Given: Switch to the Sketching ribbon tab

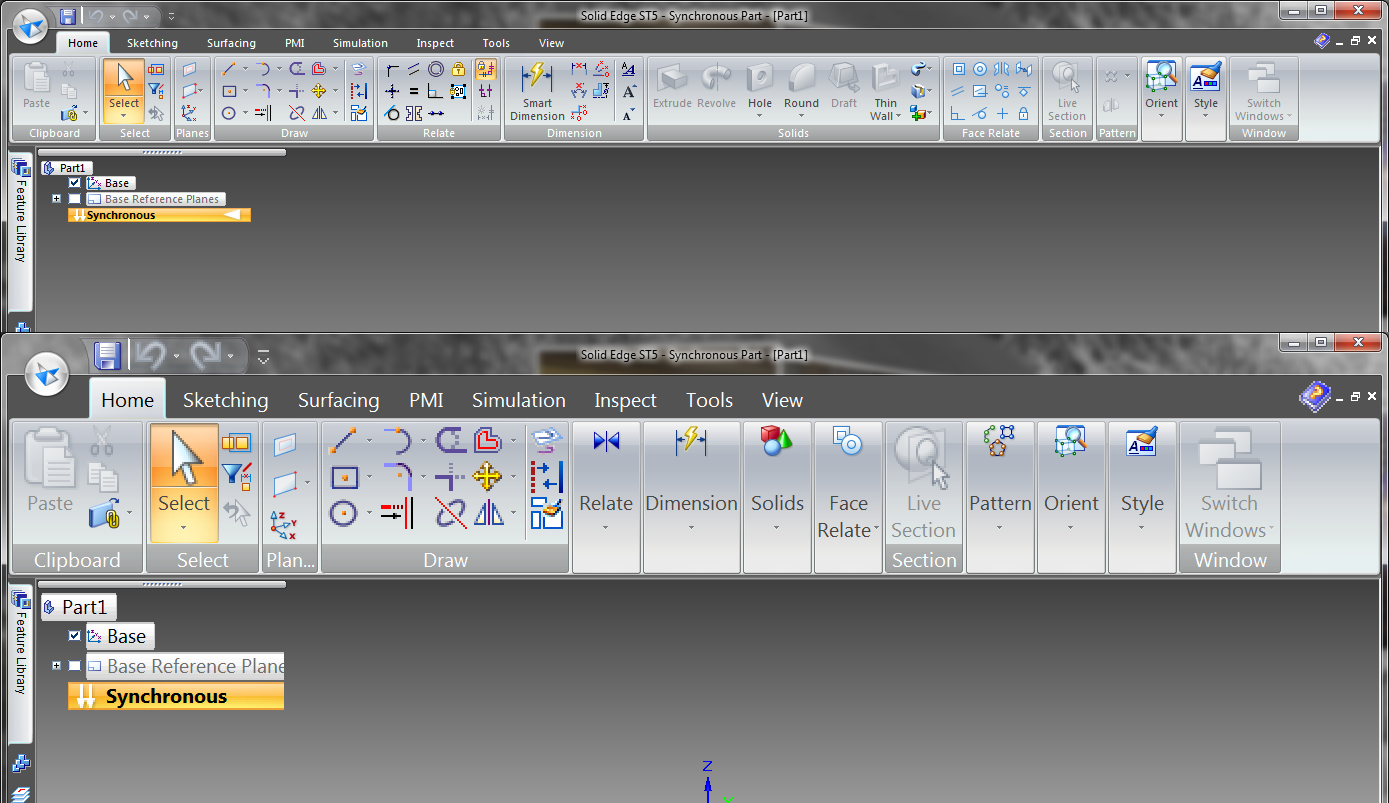Looking at the screenshot, I should [225, 399].
